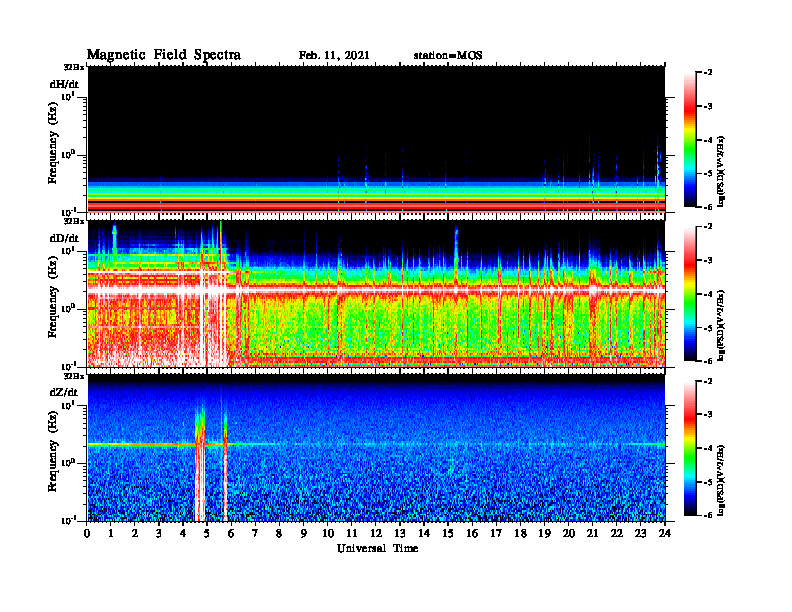Click the dH/dt color scale bar
Screen dimensions: 792x612
[x=690, y=140]
